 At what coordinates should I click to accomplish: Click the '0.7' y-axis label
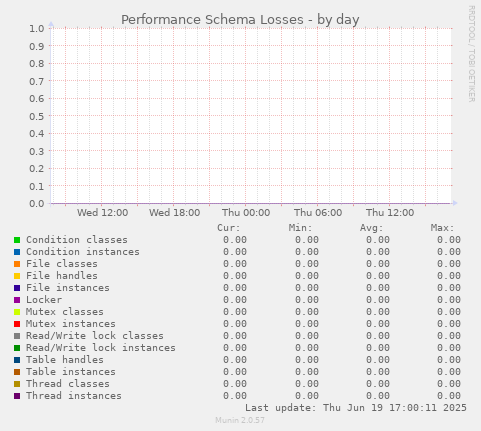pos(37,81)
